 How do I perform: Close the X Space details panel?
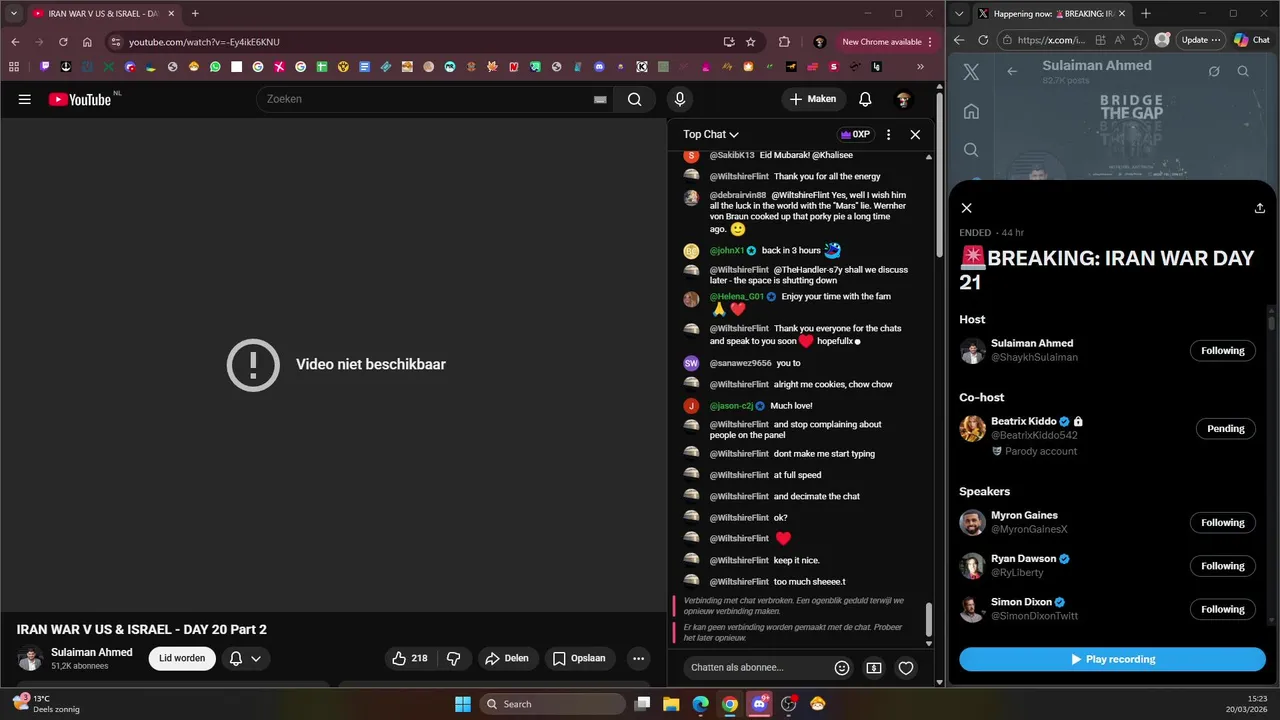point(966,208)
